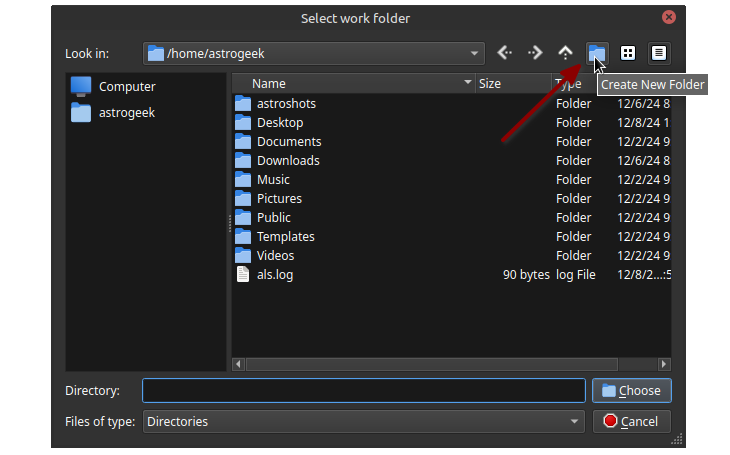This screenshot has width=730, height=455.
Task: Click Folder type cell in astroshots row
Action: [574, 103]
